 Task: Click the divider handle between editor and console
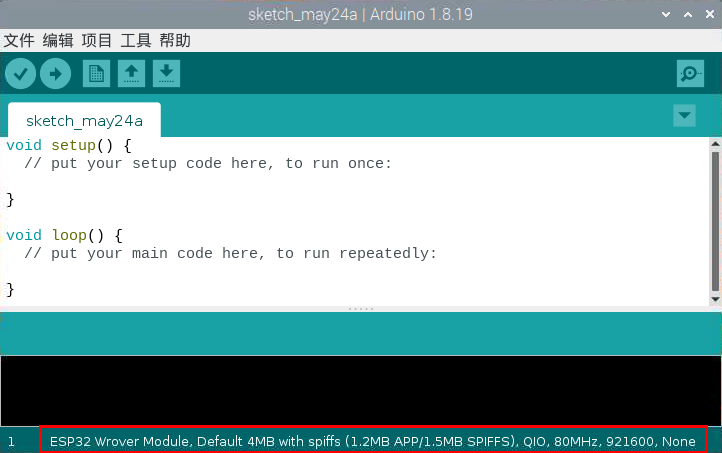(360, 309)
